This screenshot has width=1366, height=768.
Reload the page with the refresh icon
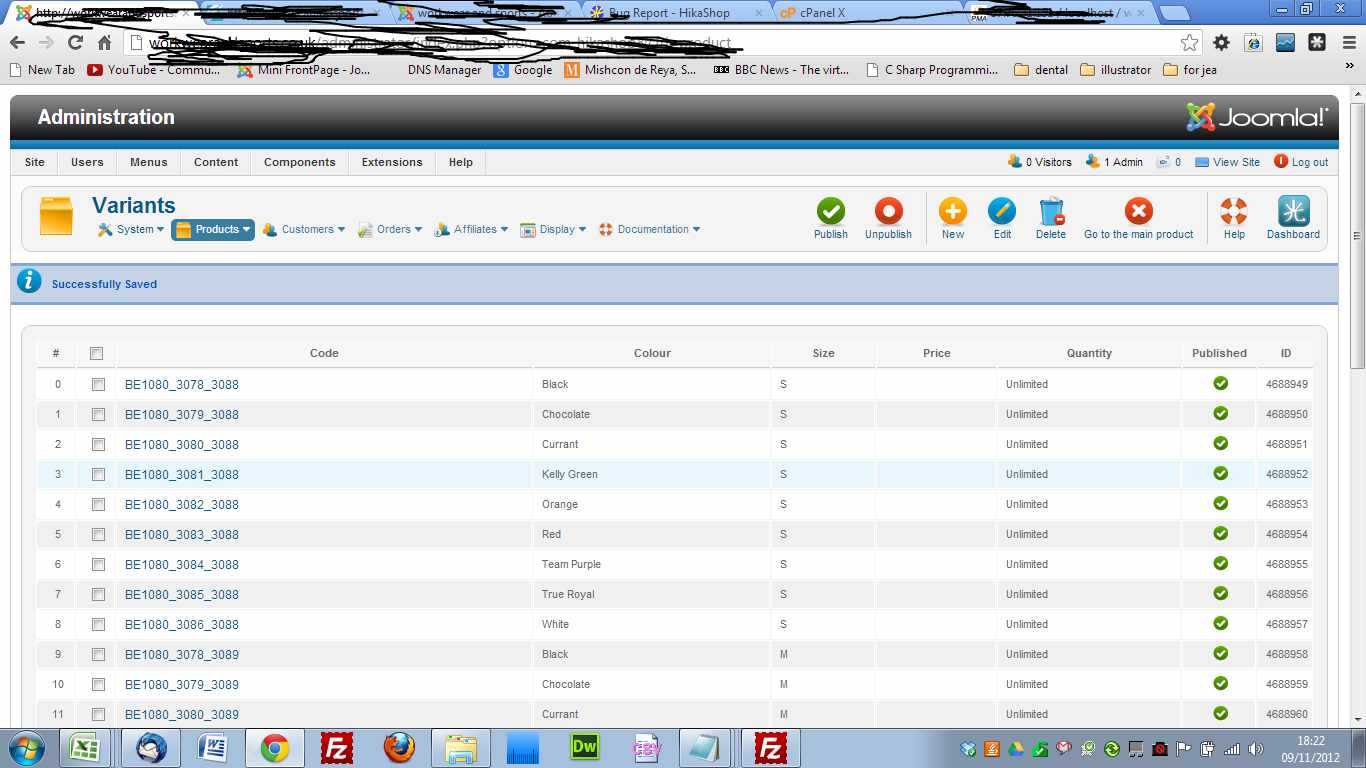click(x=75, y=43)
